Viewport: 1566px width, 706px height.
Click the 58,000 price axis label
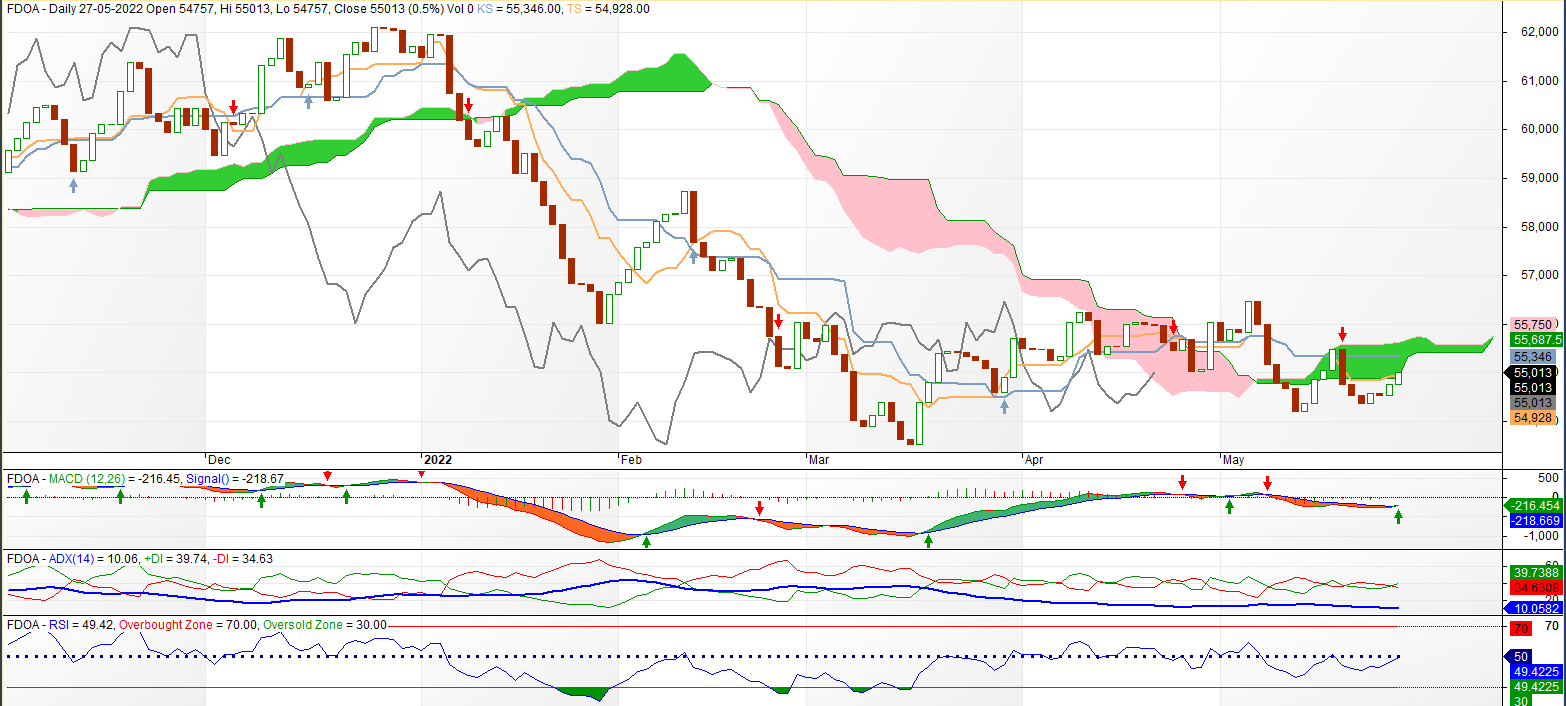[1540, 226]
